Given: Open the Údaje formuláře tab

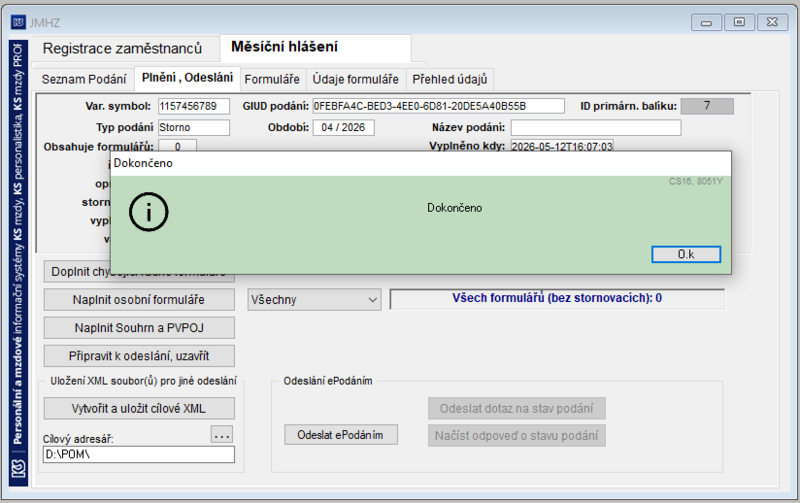Looking at the screenshot, I should (x=356, y=80).
